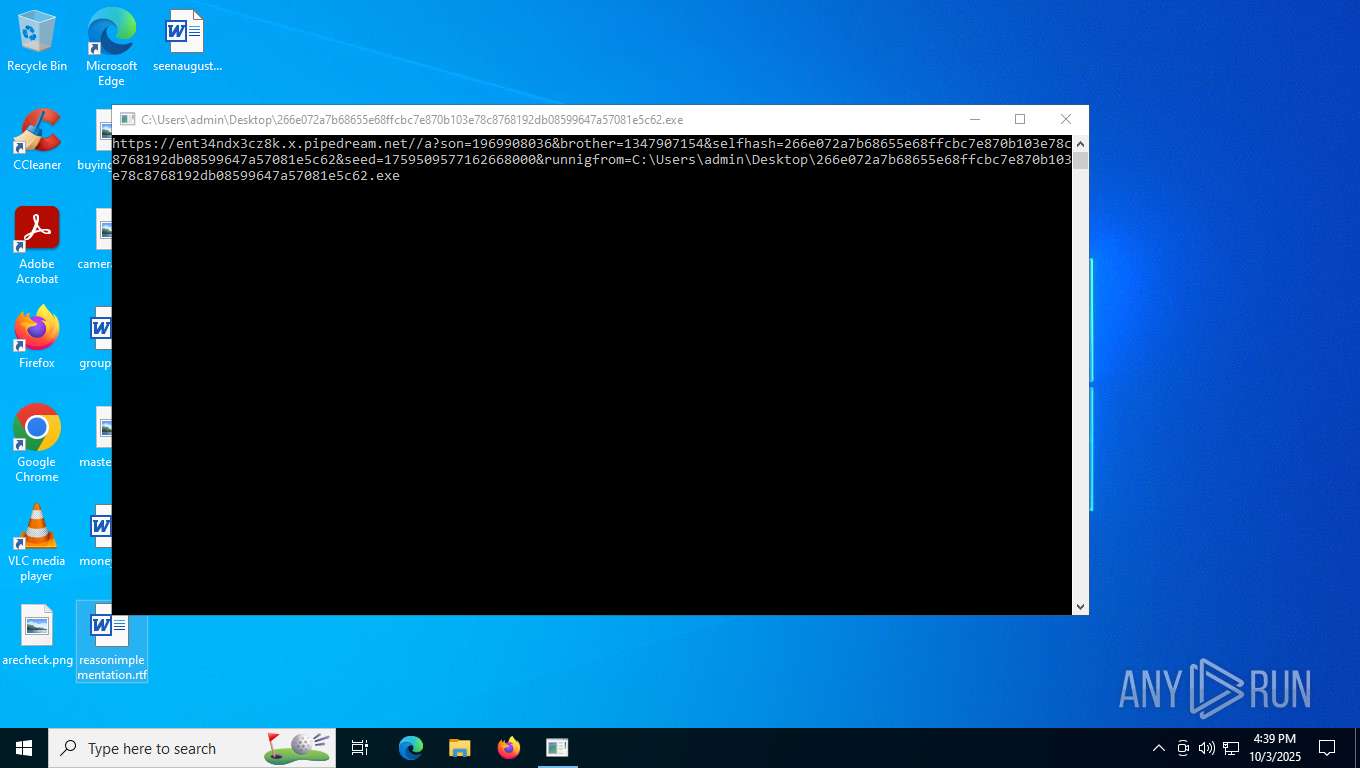
Task: Open network status tray icon
Action: (x=1231, y=748)
